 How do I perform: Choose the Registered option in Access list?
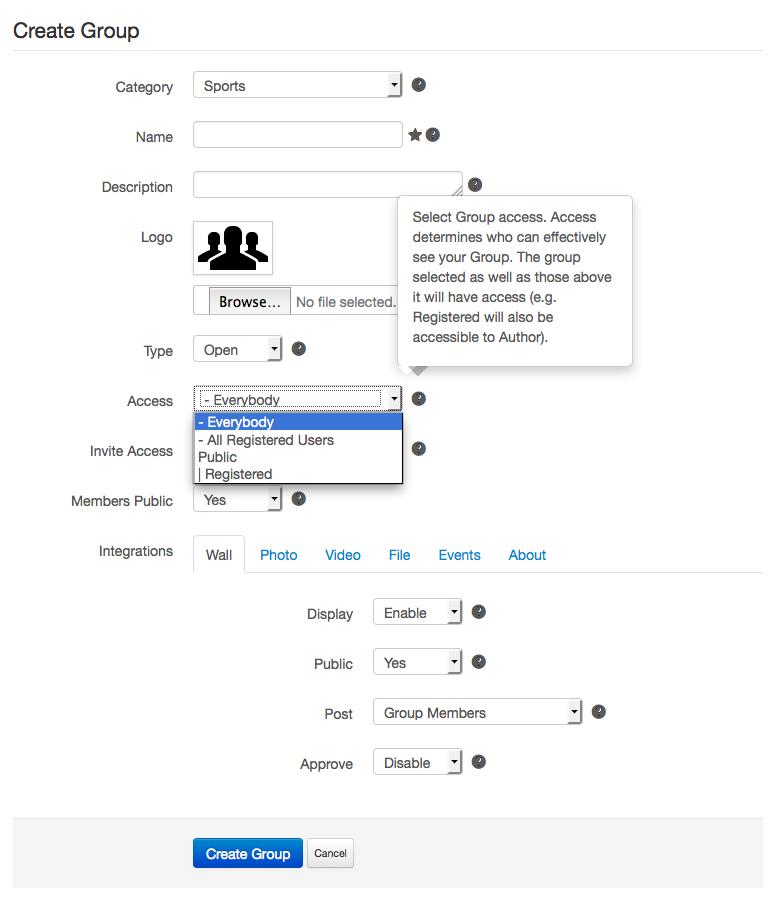tap(298, 474)
